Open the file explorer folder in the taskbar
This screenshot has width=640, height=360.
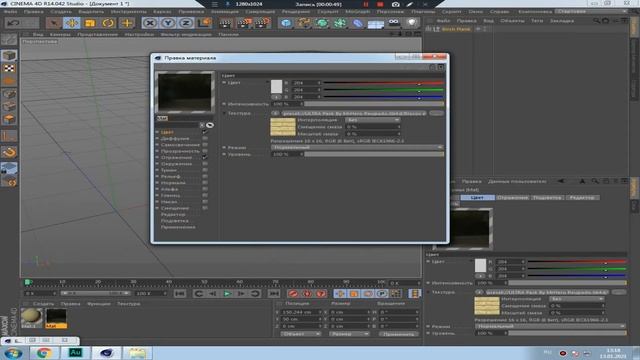(x=137, y=353)
